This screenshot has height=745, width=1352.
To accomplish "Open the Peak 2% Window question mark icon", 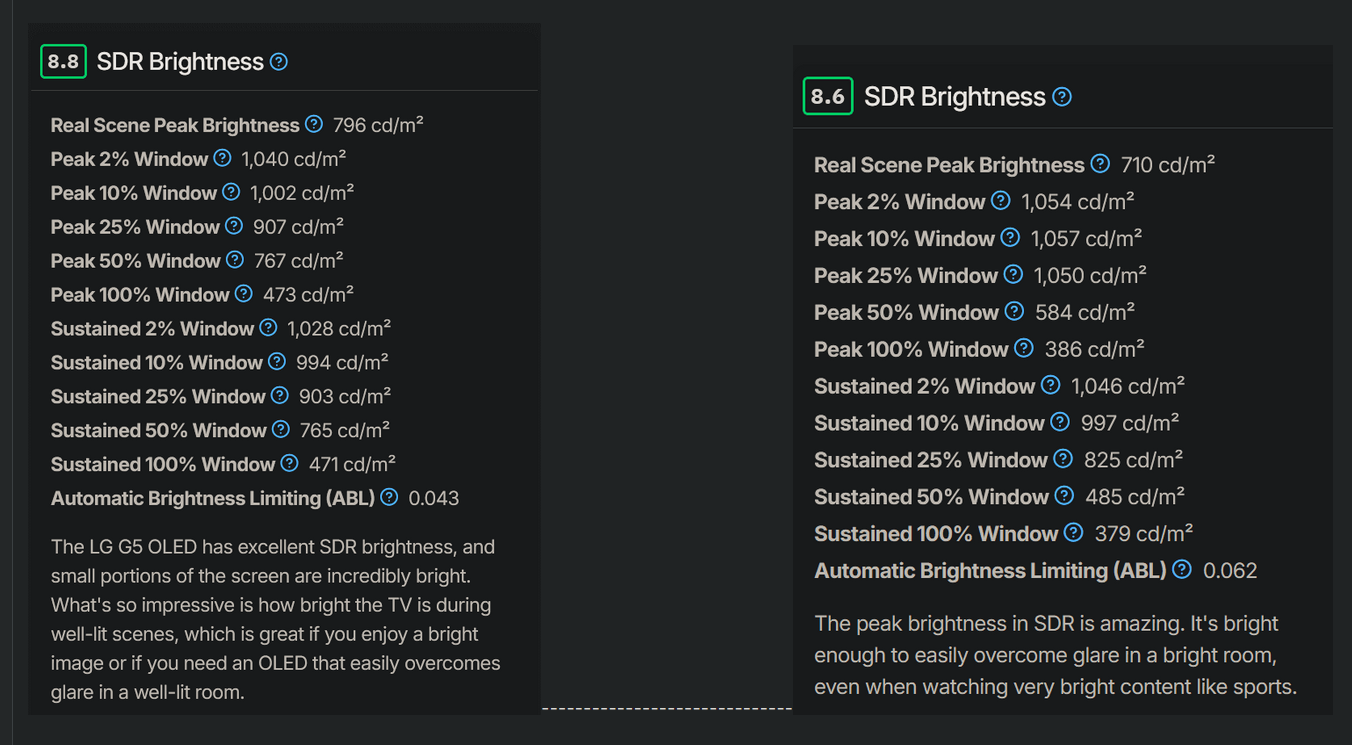I will pos(222,158).
